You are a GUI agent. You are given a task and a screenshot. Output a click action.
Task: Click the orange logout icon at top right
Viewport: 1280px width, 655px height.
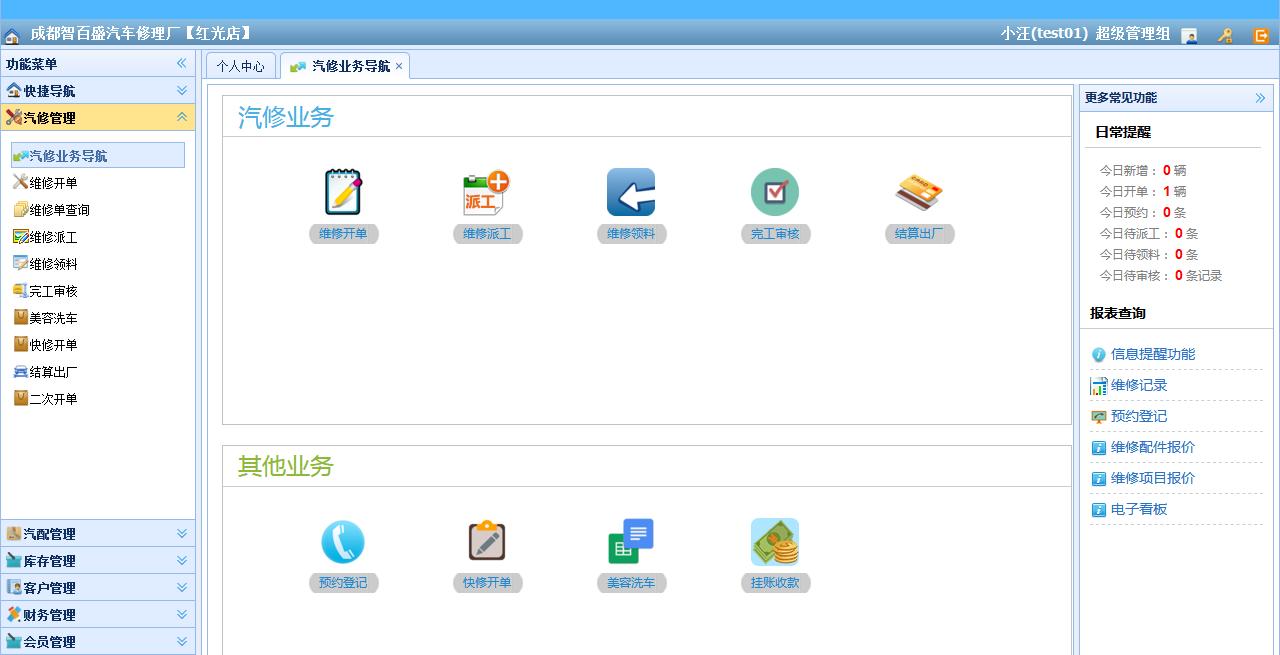1261,36
